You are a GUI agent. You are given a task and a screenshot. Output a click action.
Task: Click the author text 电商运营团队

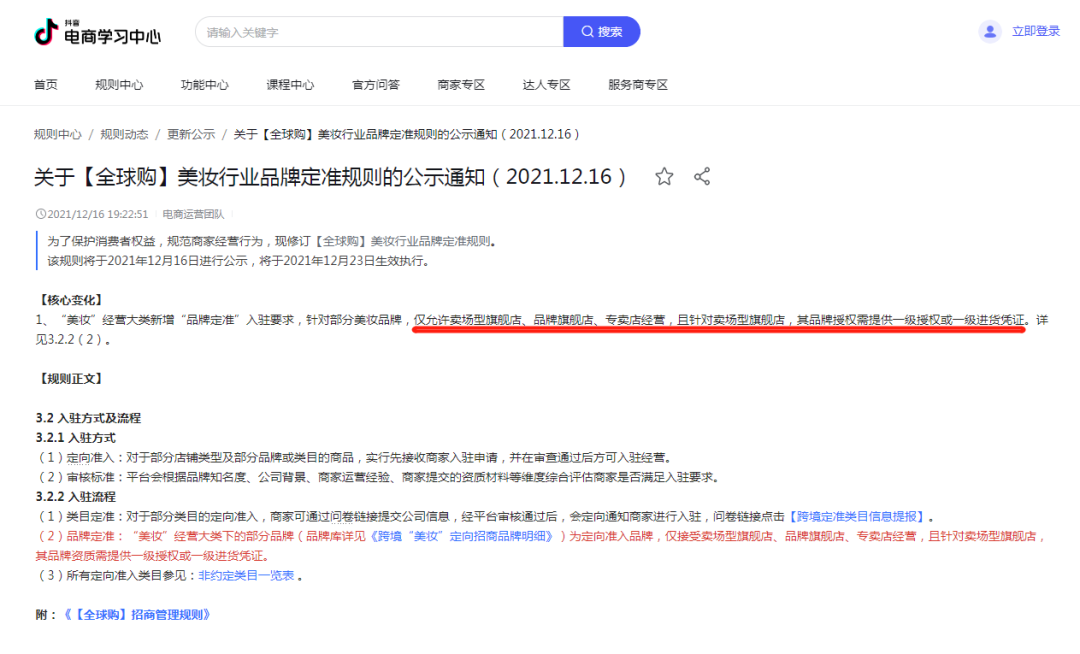click(x=193, y=214)
